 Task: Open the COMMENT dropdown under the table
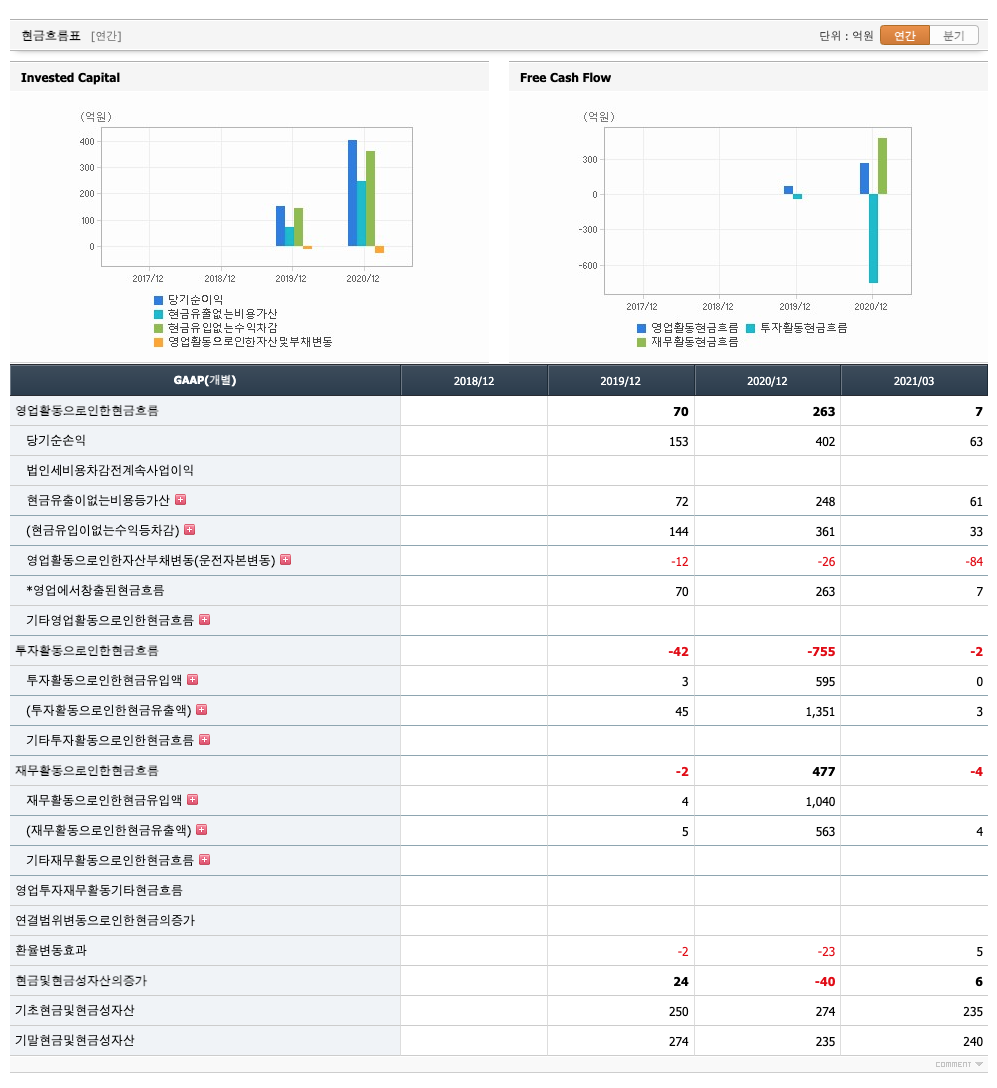click(x=959, y=1064)
